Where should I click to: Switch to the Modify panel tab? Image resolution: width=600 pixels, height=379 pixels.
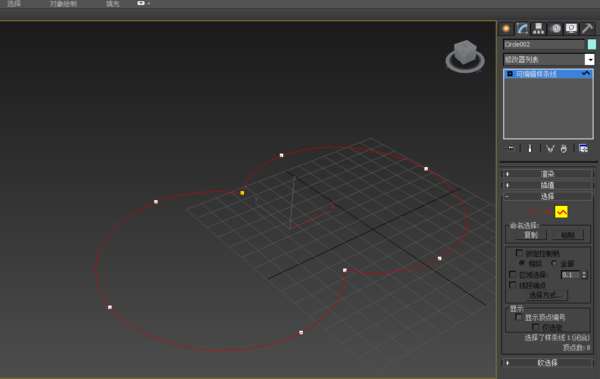point(522,29)
